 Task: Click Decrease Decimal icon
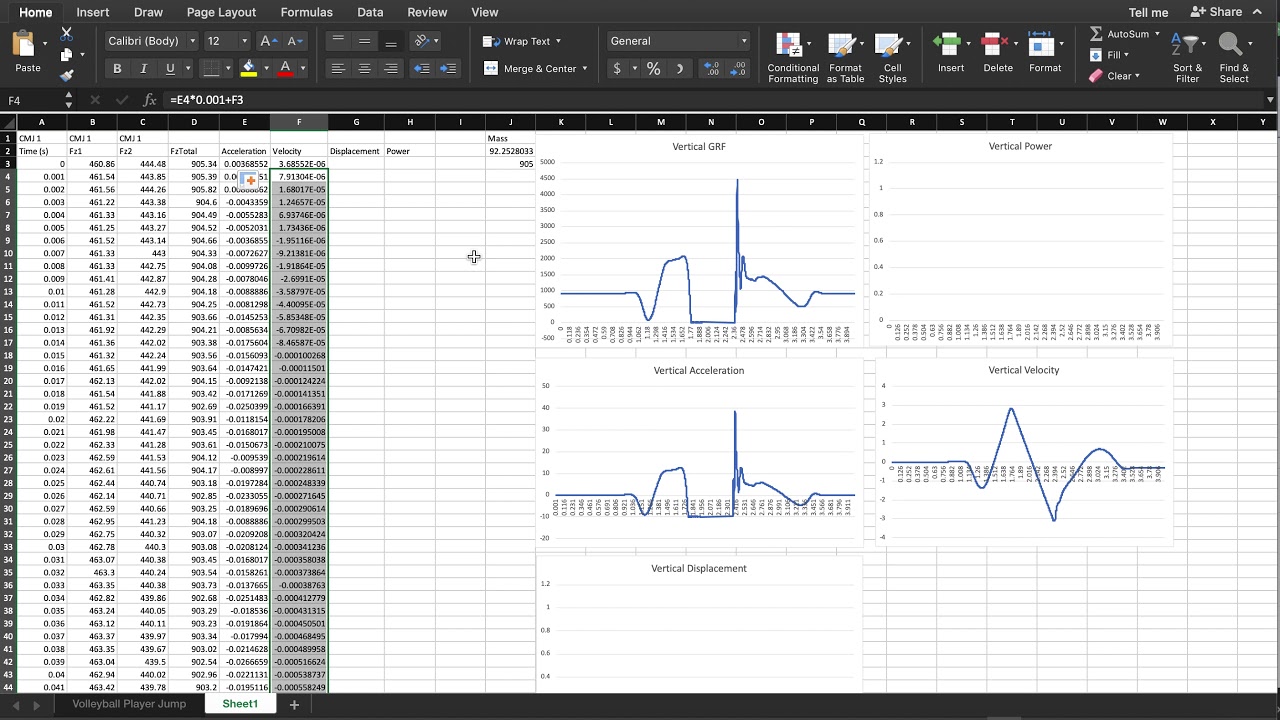[739, 68]
